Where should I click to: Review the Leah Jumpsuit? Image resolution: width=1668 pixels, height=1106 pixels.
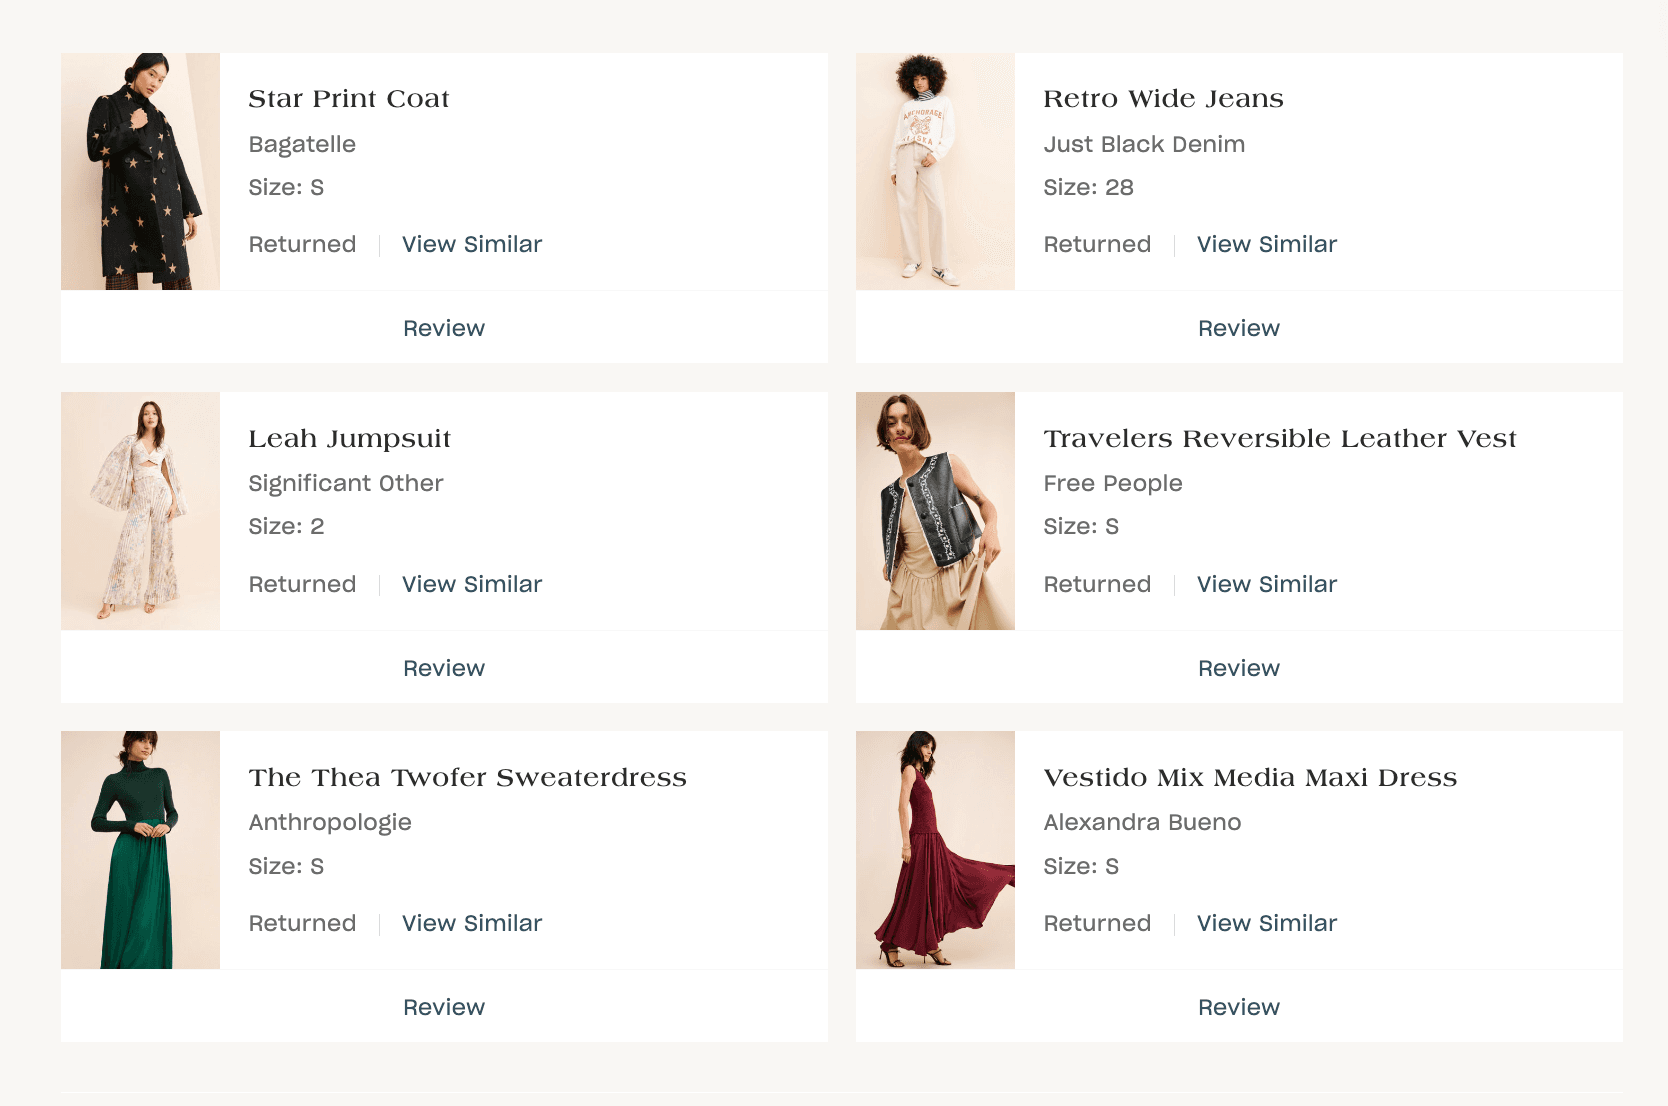tap(444, 668)
